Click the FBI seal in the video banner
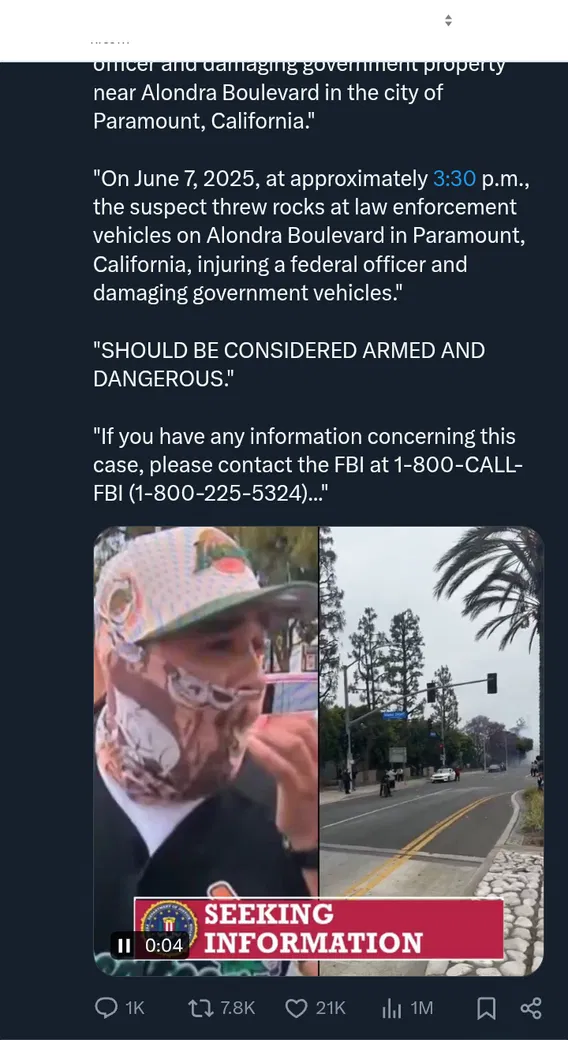Image resolution: width=568 pixels, height=1040 pixels. coord(169,925)
